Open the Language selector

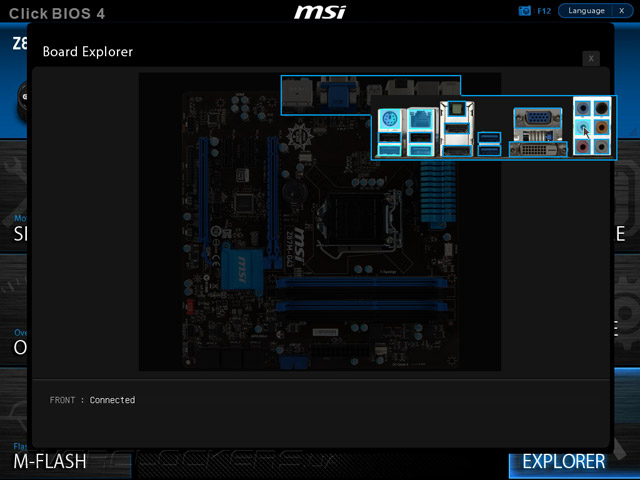pos(586,11)
